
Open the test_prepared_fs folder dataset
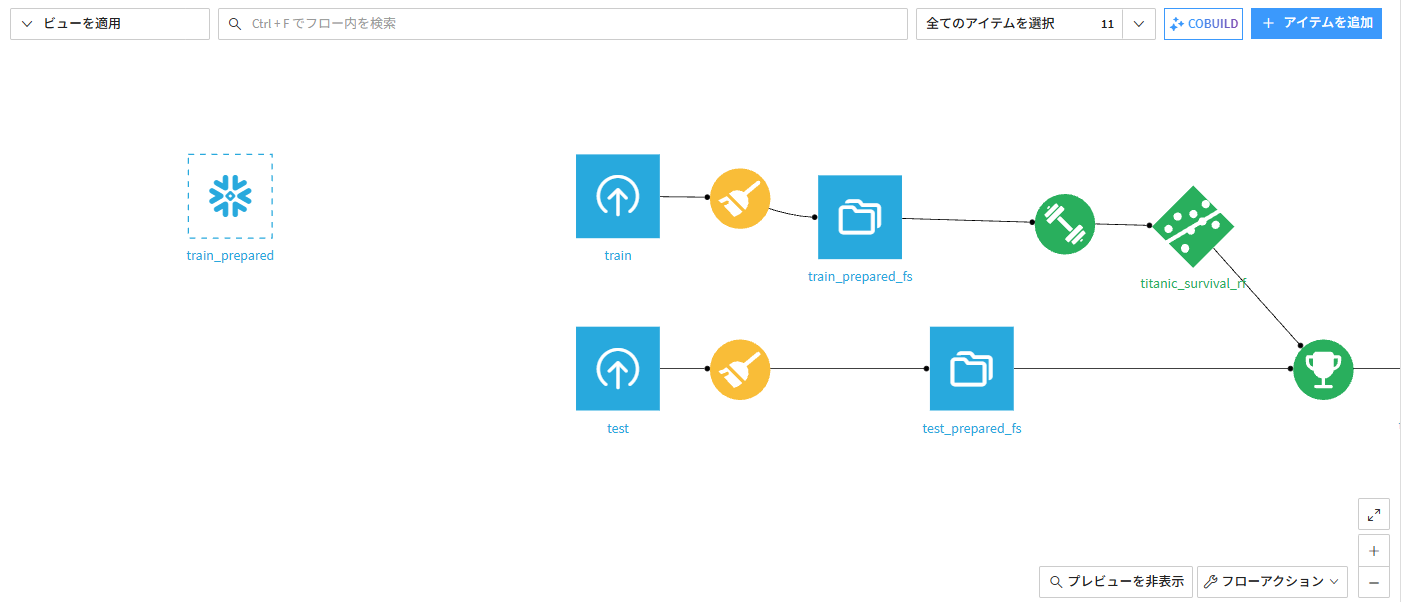972,368
